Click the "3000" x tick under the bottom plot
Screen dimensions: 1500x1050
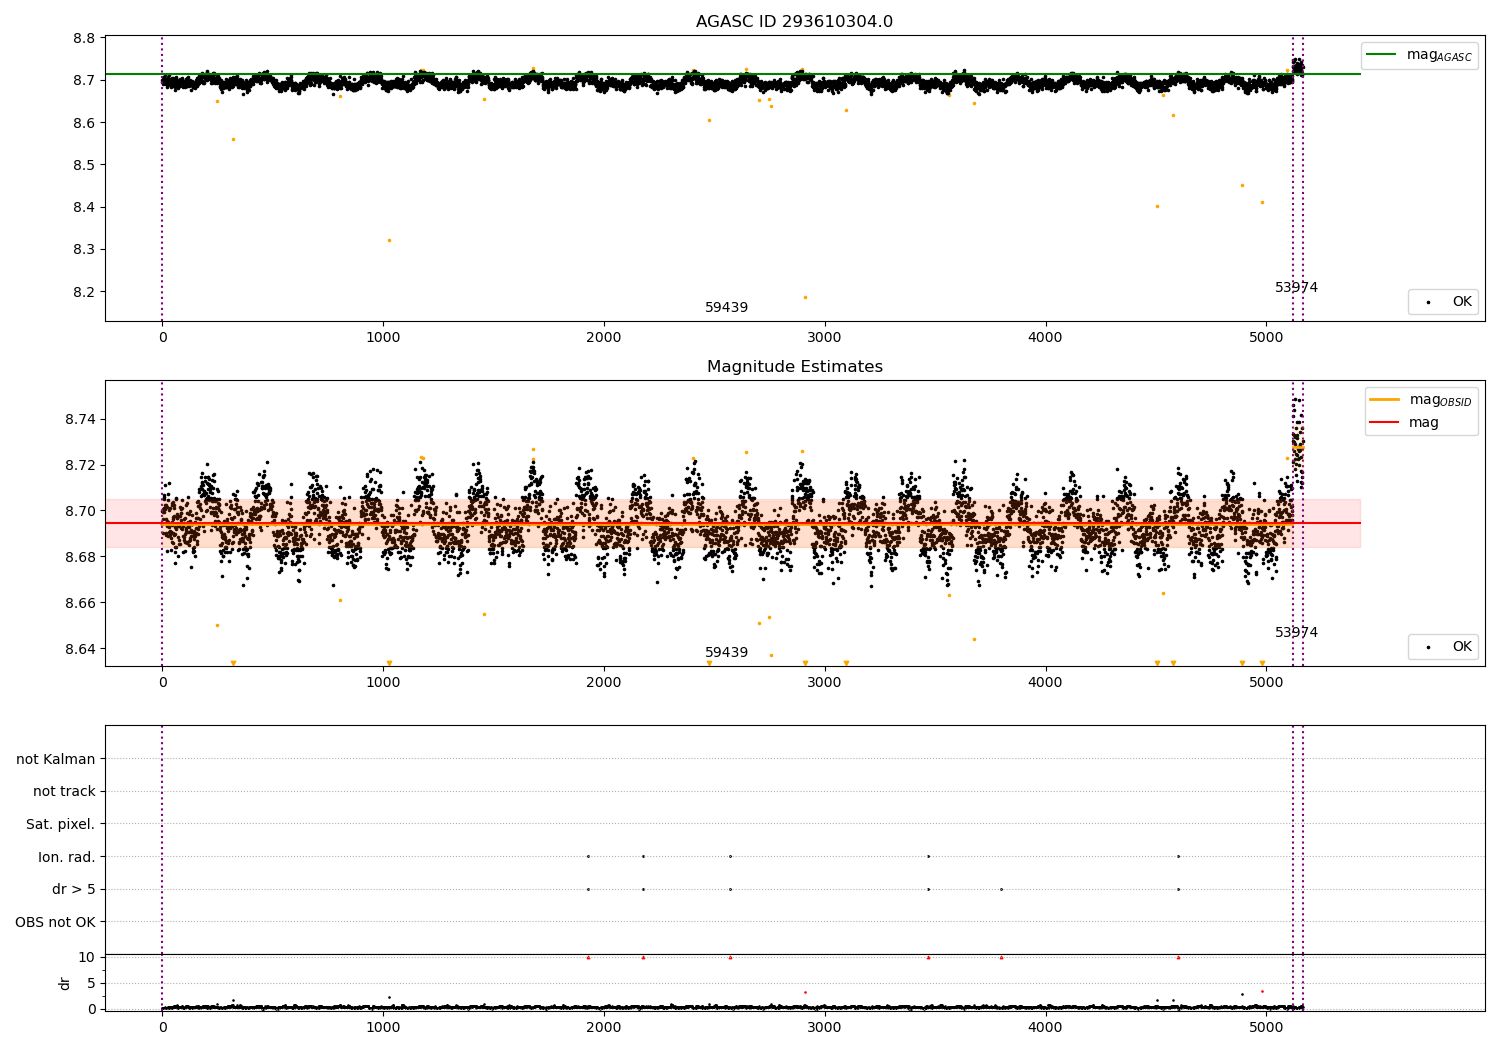[x=825, y=1026]
